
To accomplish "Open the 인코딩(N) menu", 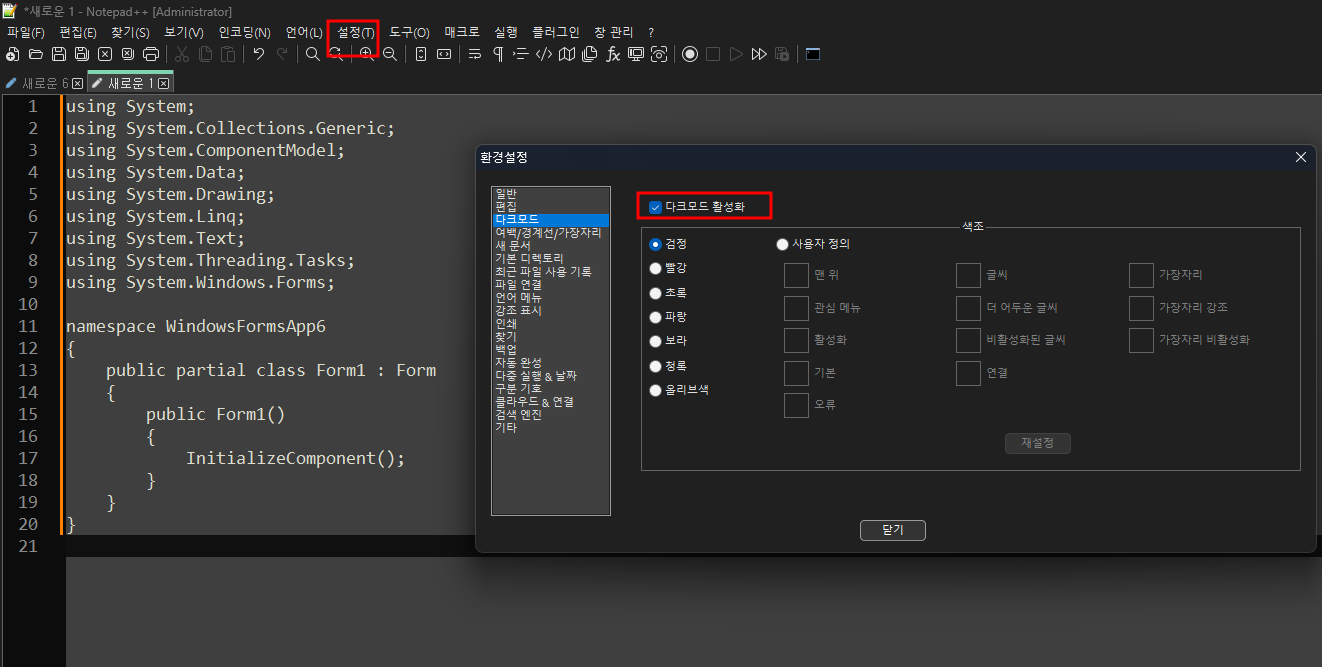I will [244, 32].
